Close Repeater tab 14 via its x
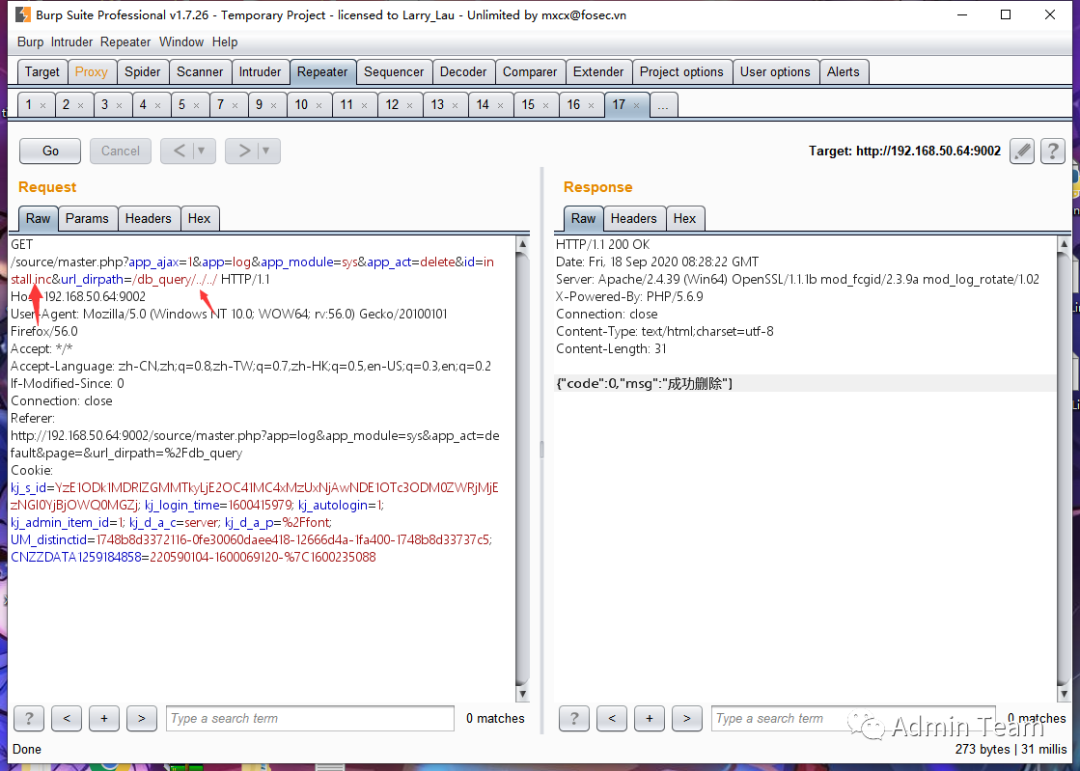This screenshot has width=1080, height=771. coord(501,105)
